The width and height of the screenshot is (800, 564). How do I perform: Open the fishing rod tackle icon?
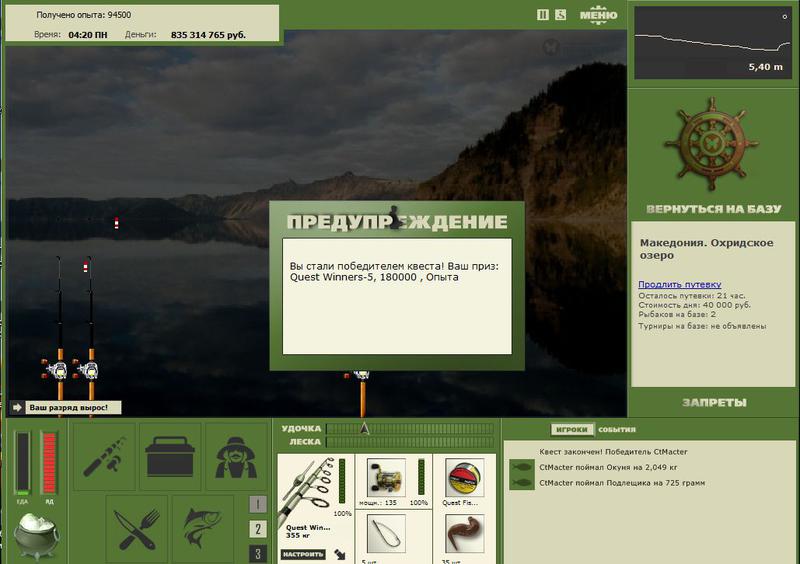tap(105, 456)
